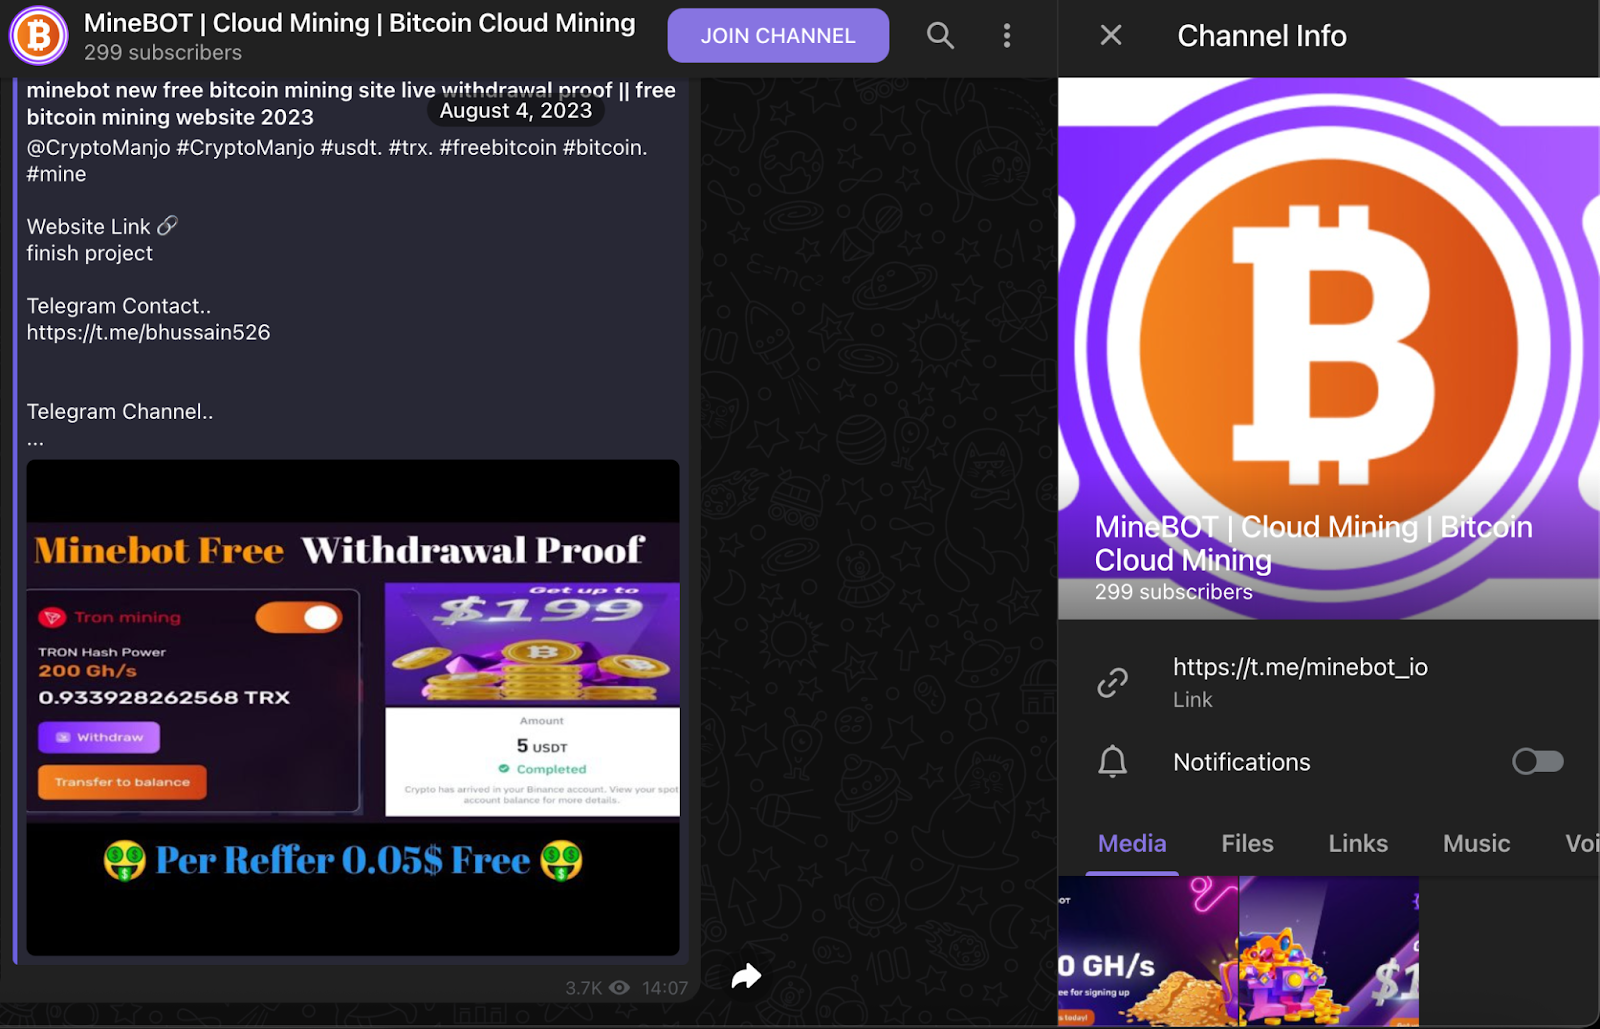Switch to the Music tab
The image size is (1600, 1029).
pyautogui.click(x=1476, y=843)
